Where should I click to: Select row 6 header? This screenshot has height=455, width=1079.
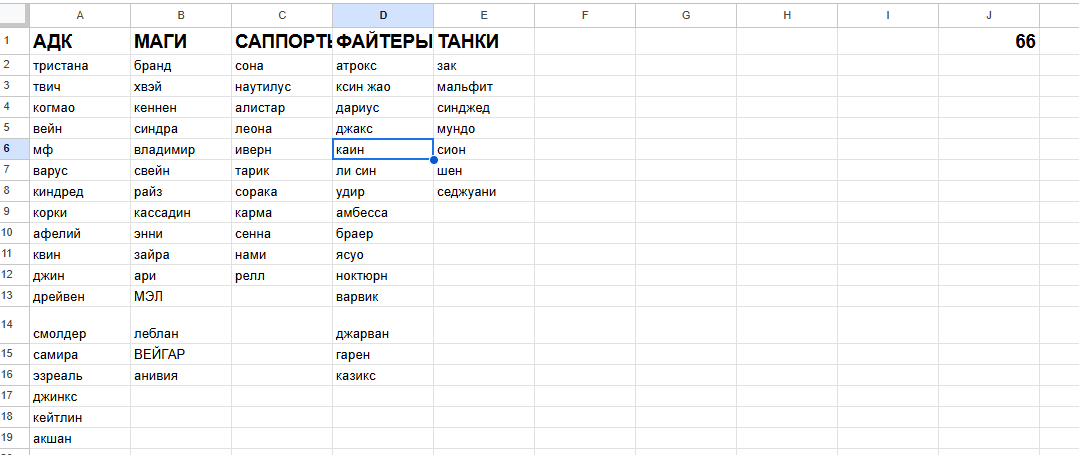click(14, 149)
